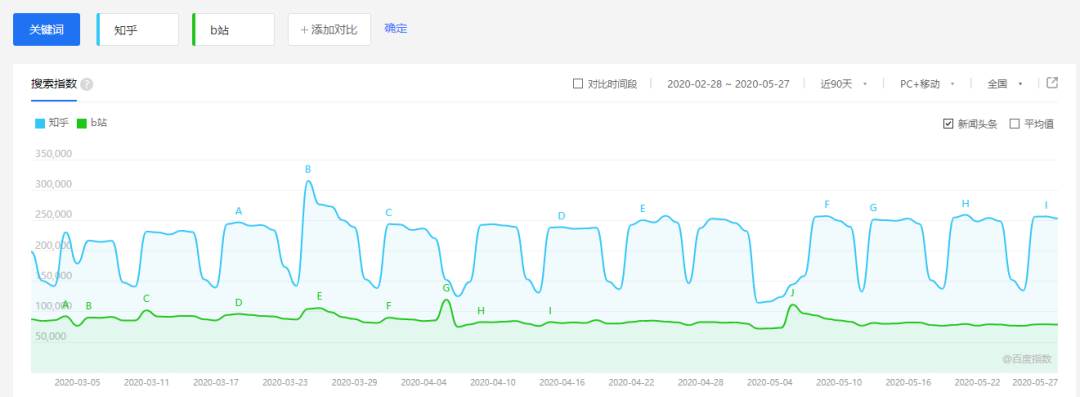Click green news marker E on b站 line
The image size is (1080, 397).
[320, 296]
